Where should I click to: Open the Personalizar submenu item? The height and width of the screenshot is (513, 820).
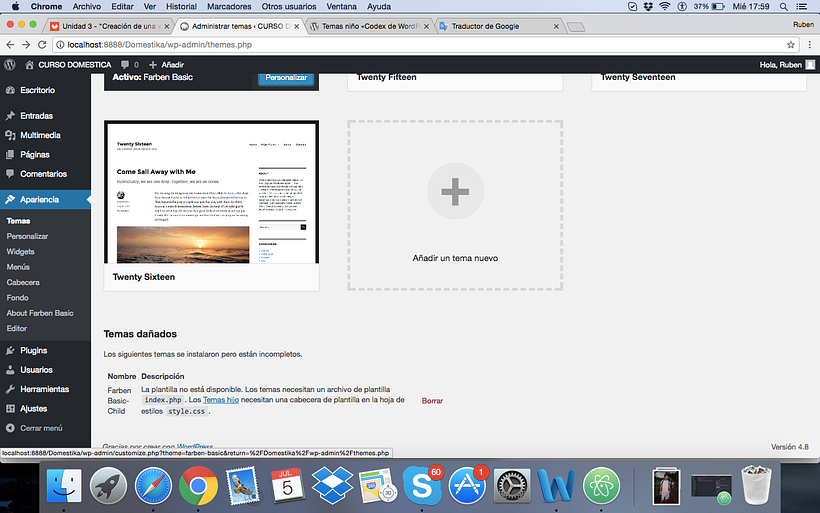click(x=27, y=236)
